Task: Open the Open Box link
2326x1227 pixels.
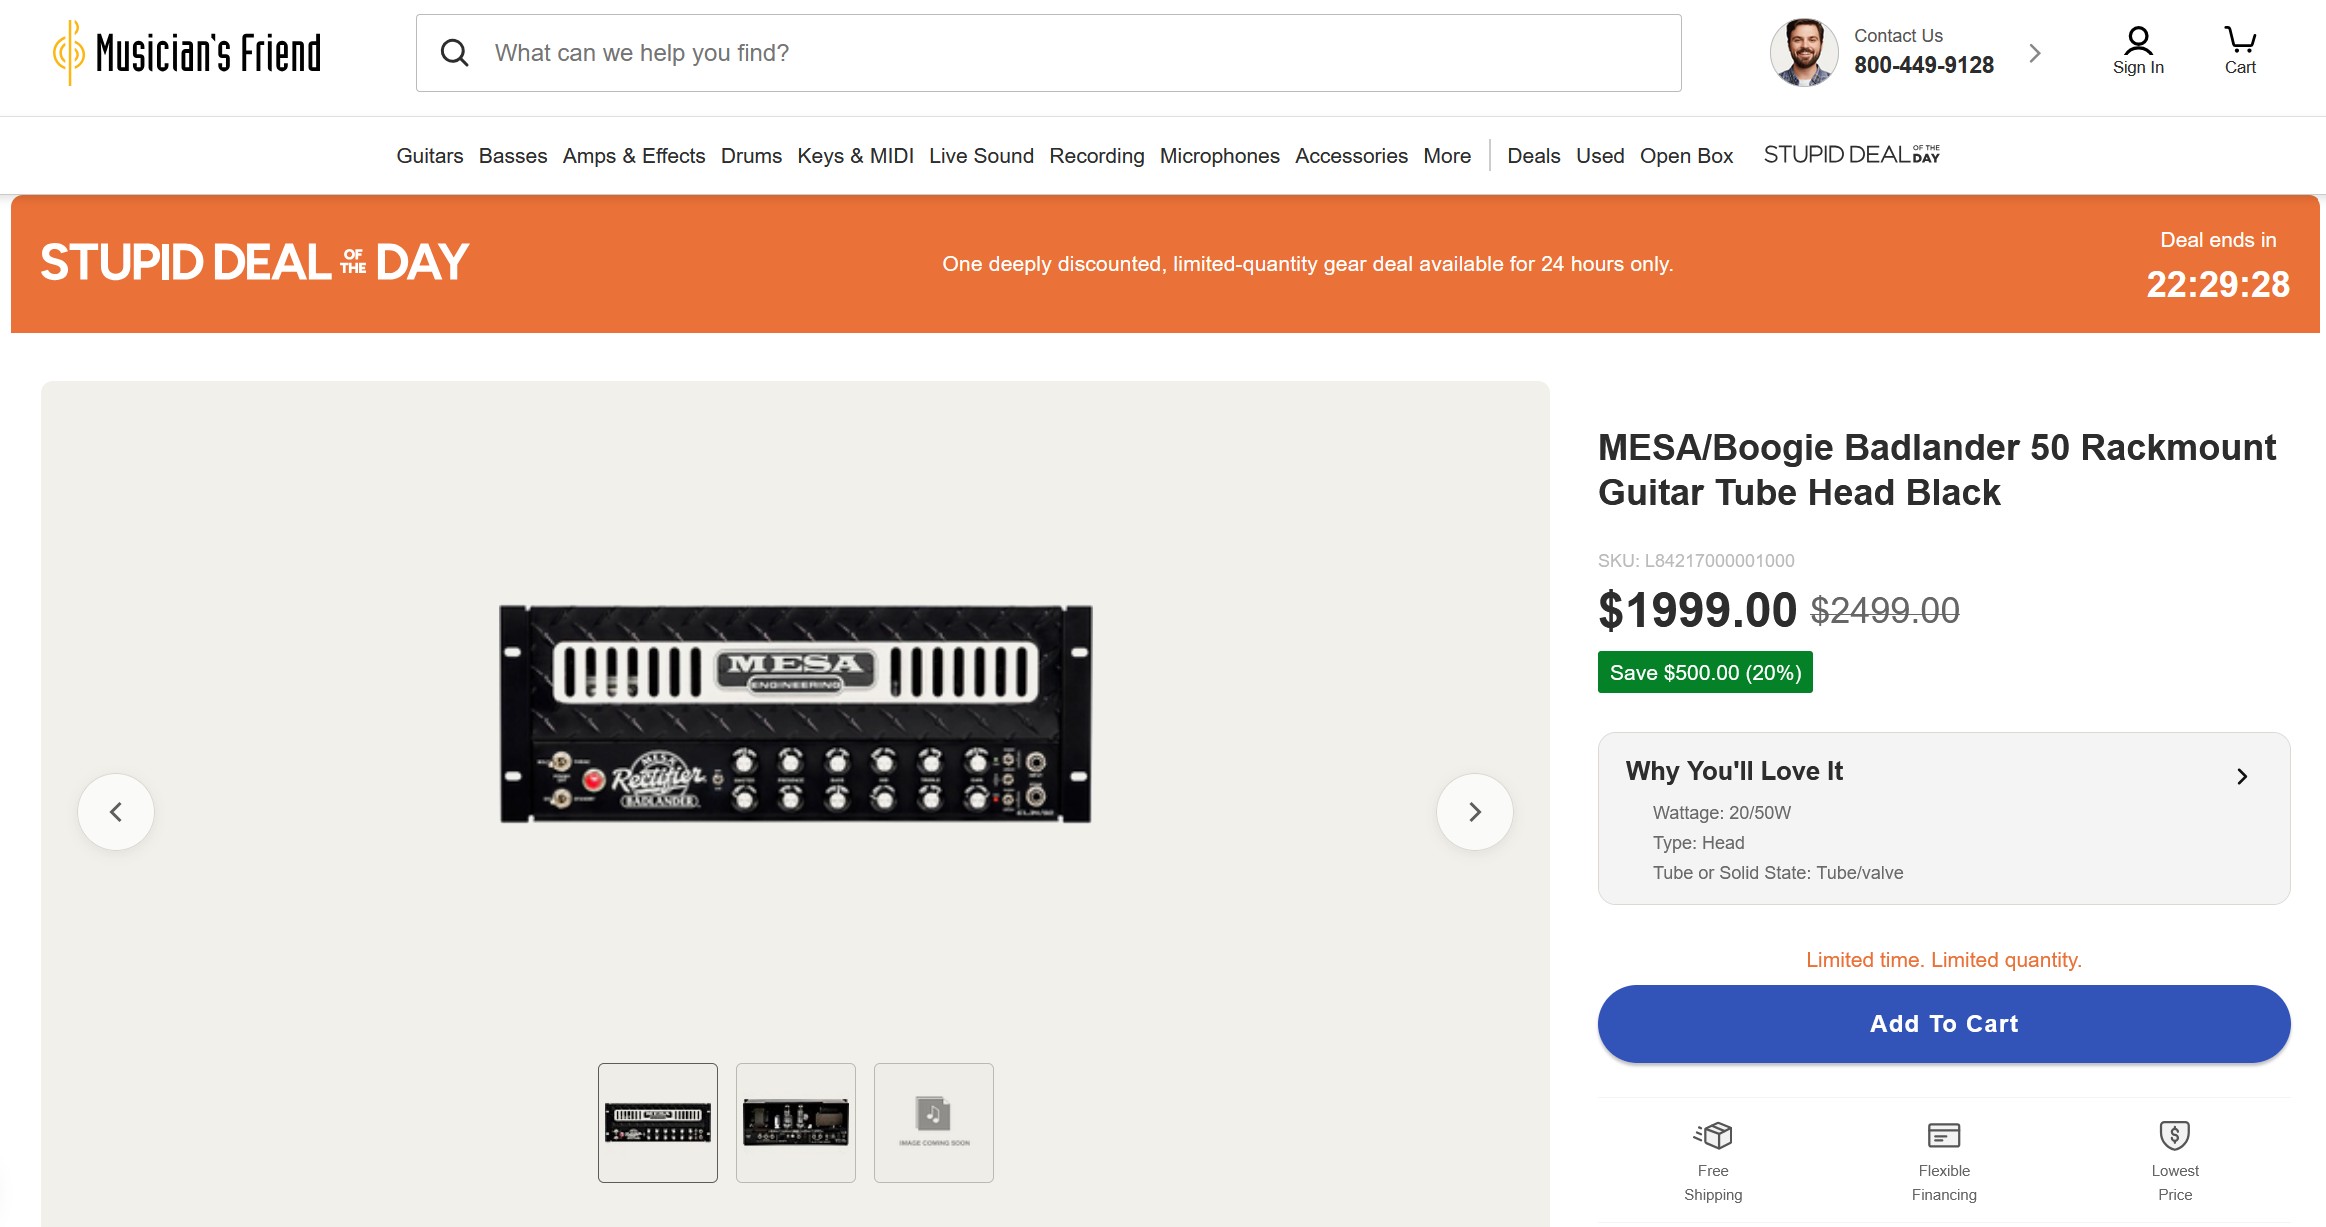Action: (x=1686, y=156)
